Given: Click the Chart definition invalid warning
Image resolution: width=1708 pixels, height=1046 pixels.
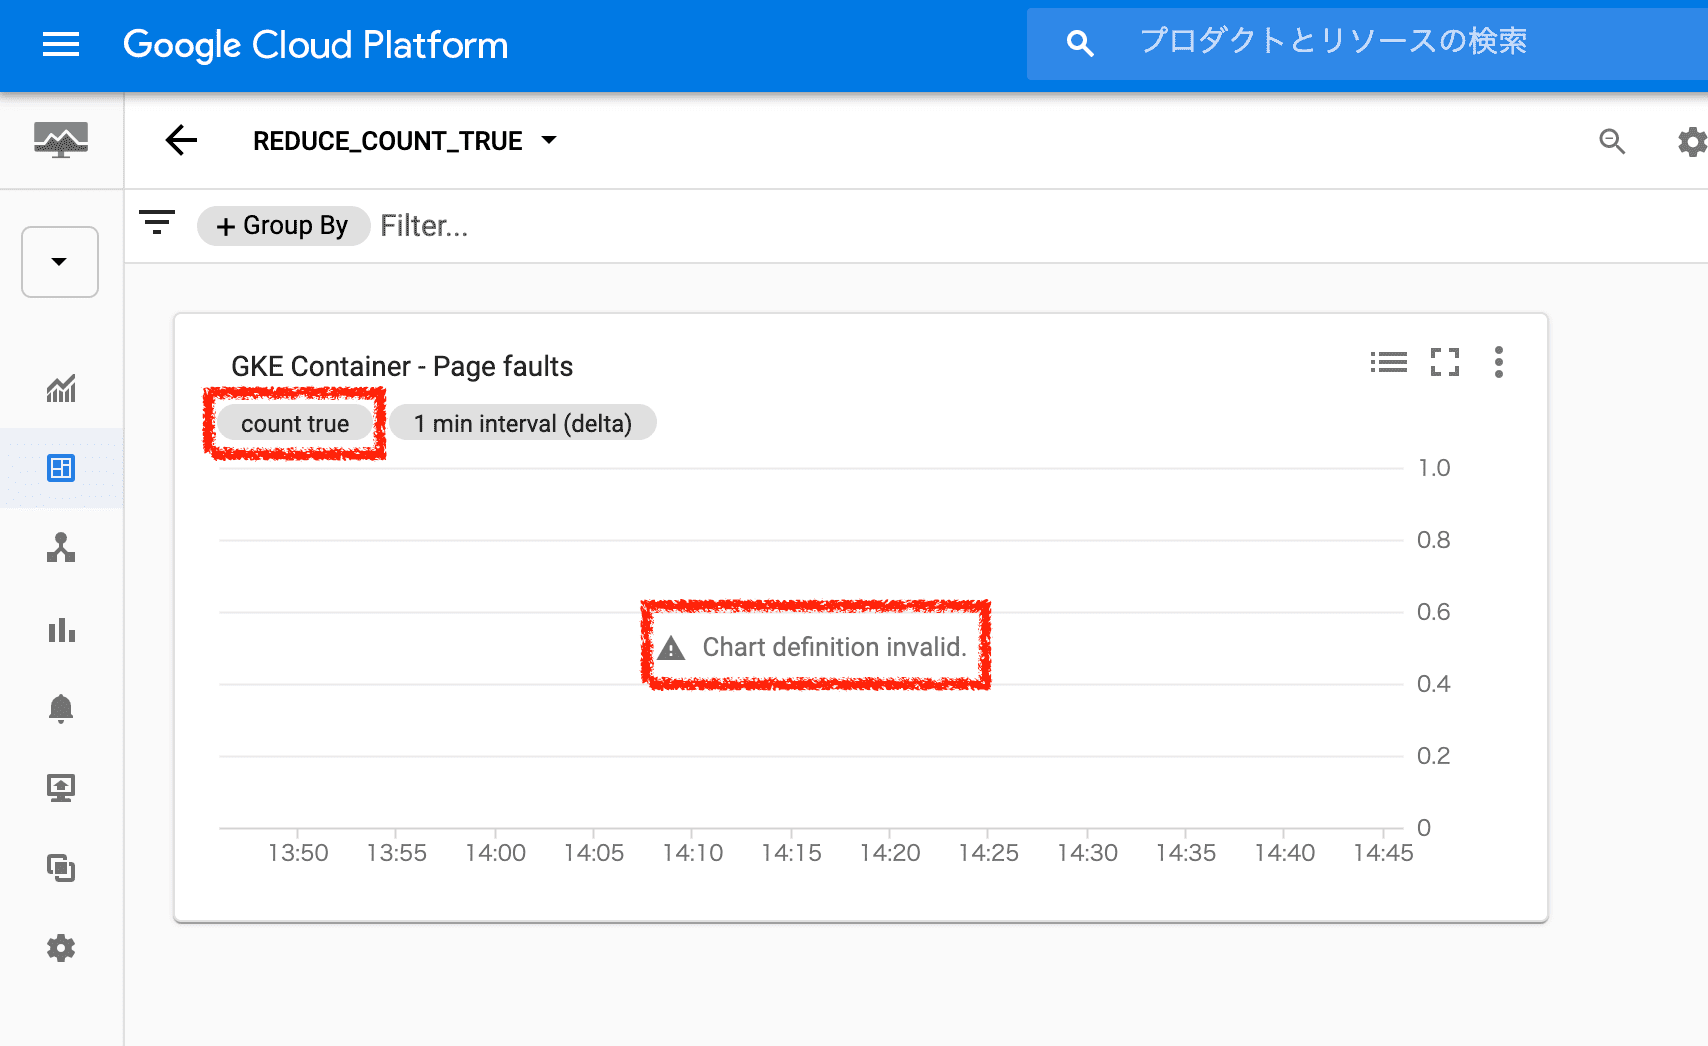Looking at the screenshot, I should click(x=814, y=647).
